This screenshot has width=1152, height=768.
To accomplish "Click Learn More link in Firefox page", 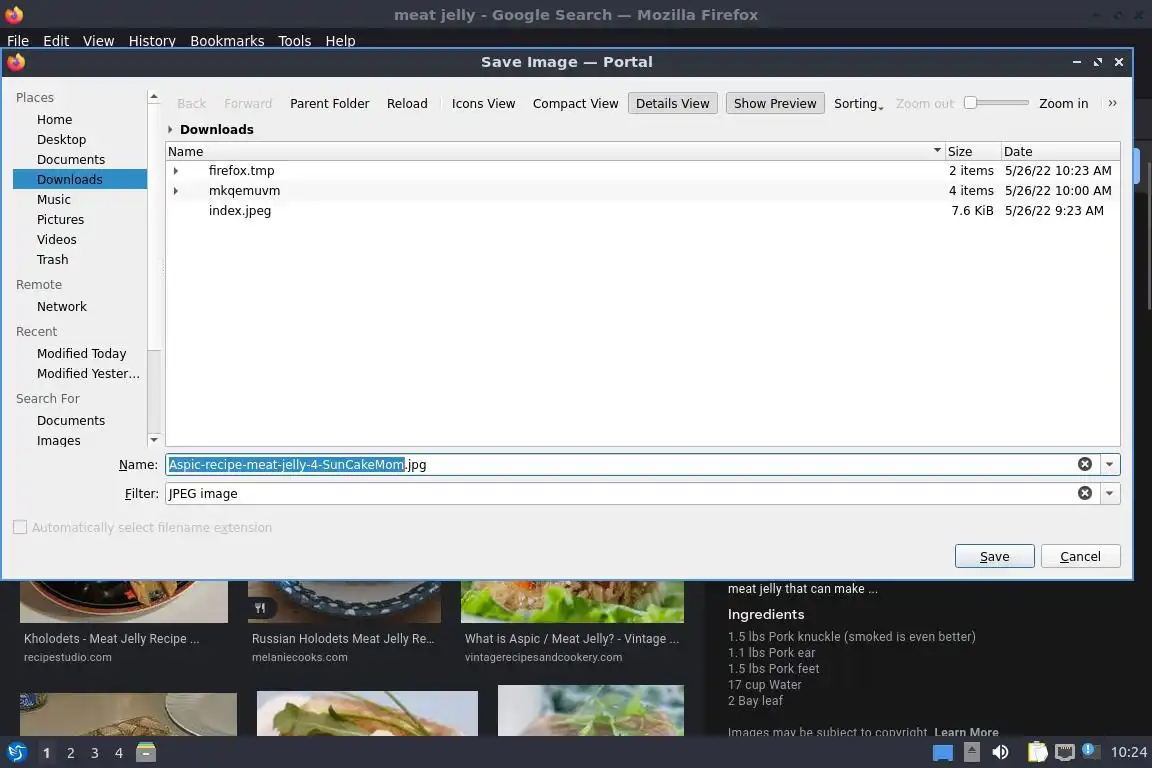I will tap(966, 732).
